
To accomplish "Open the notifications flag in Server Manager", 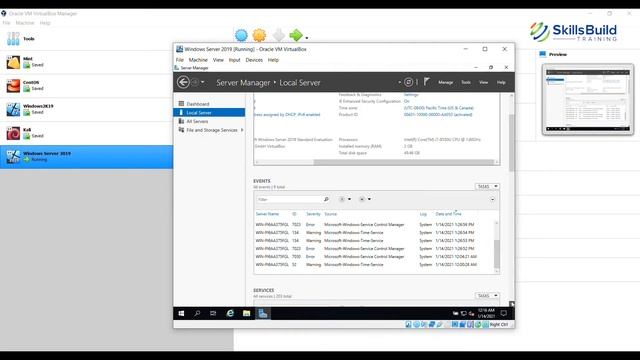I will click(427, 82).
